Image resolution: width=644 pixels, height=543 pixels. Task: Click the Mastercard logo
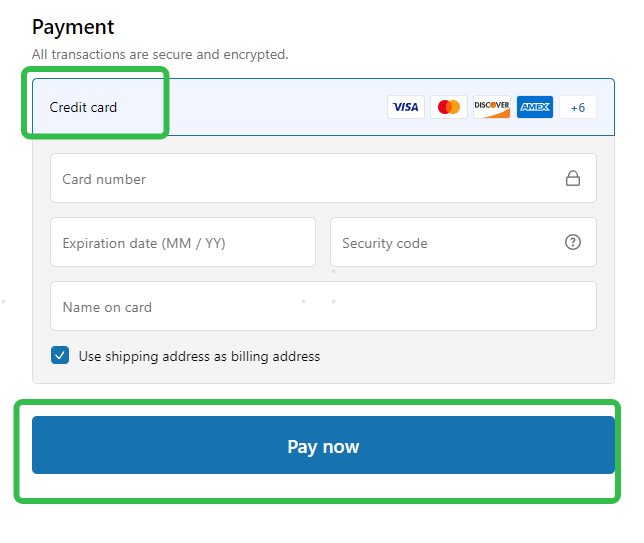click(449, 107)
